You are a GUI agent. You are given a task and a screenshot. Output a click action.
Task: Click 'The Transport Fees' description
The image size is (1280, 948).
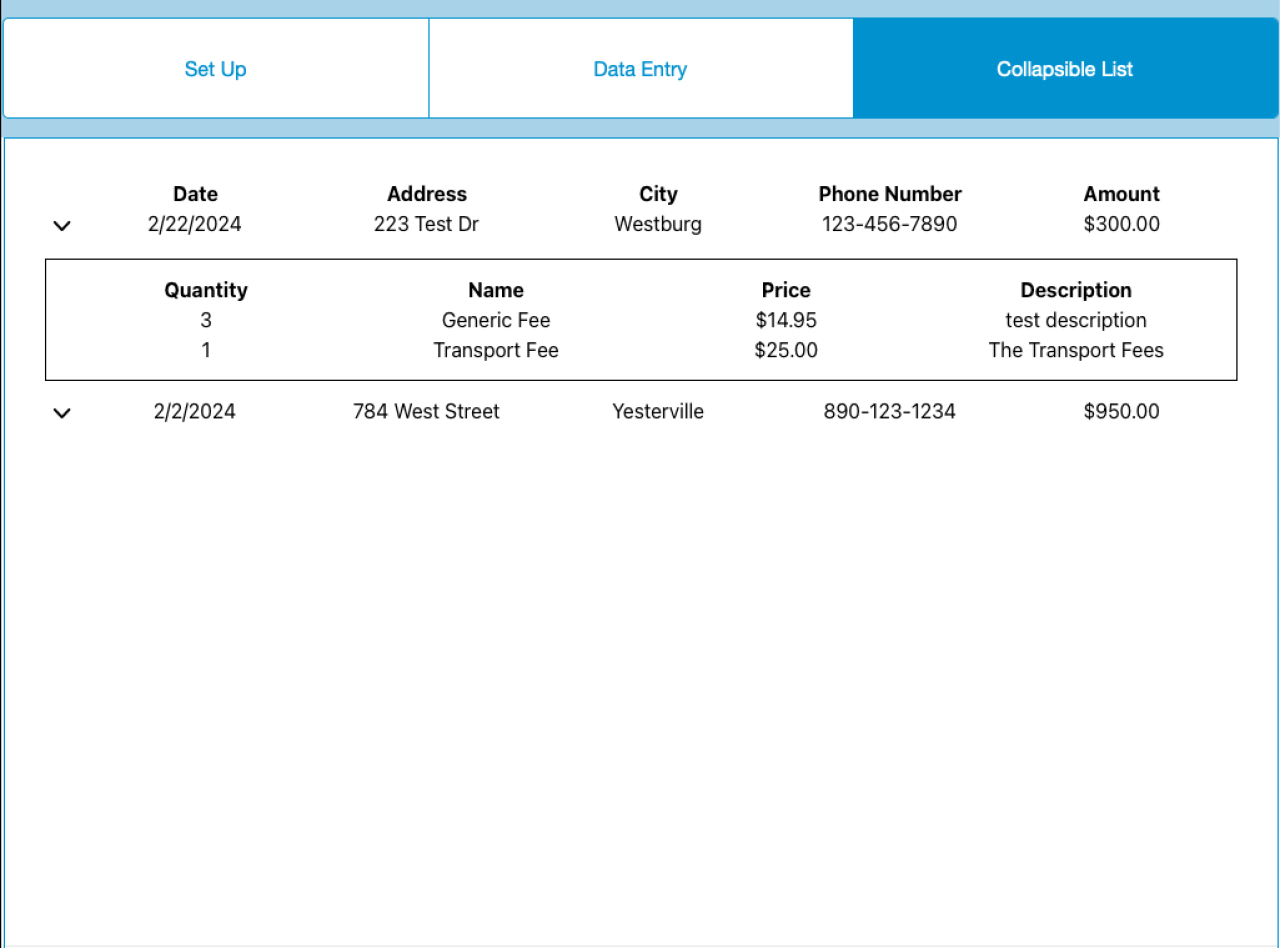click(1076, 350)
